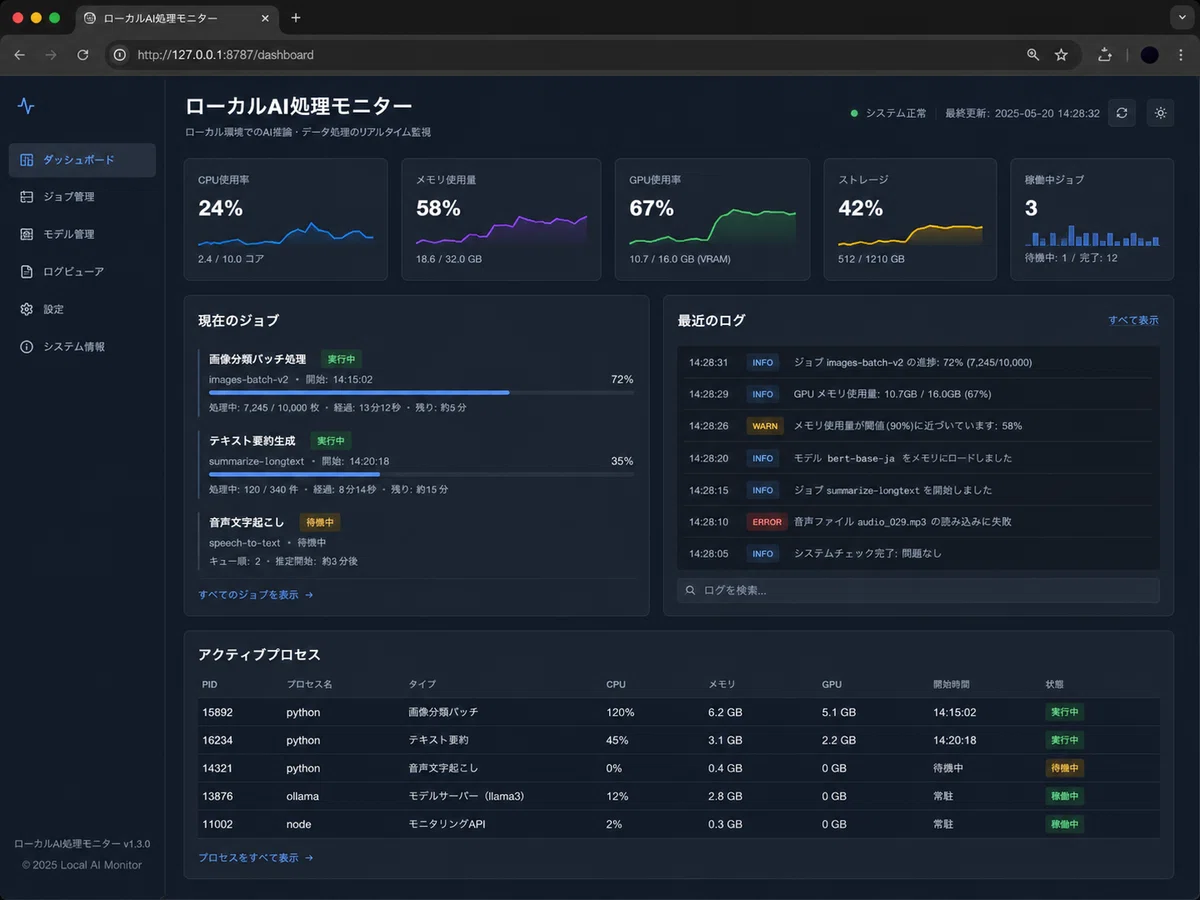This screenshot has height=900, width=1200.
Task: Click the 最終更新 timestamp in the header
Action: pos(1022,114)
